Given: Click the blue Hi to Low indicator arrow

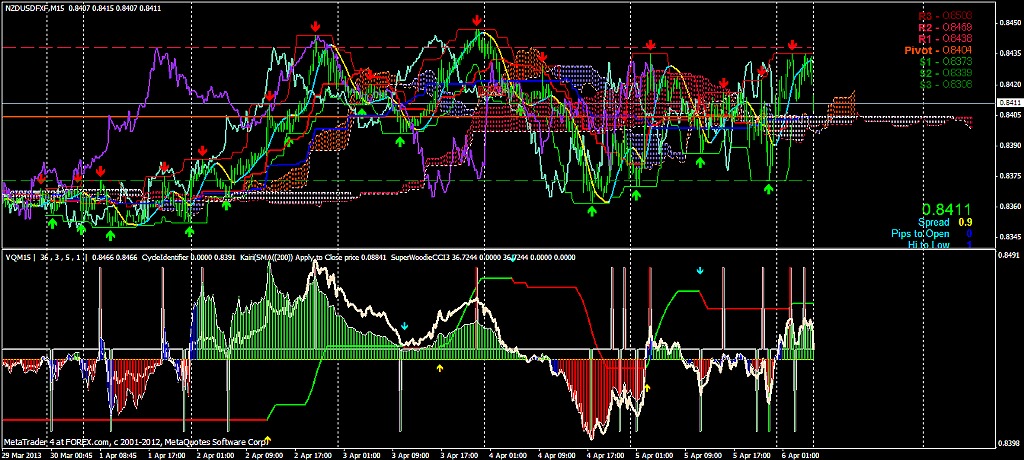Looking at the screenshot, I should tap(966, 245).
